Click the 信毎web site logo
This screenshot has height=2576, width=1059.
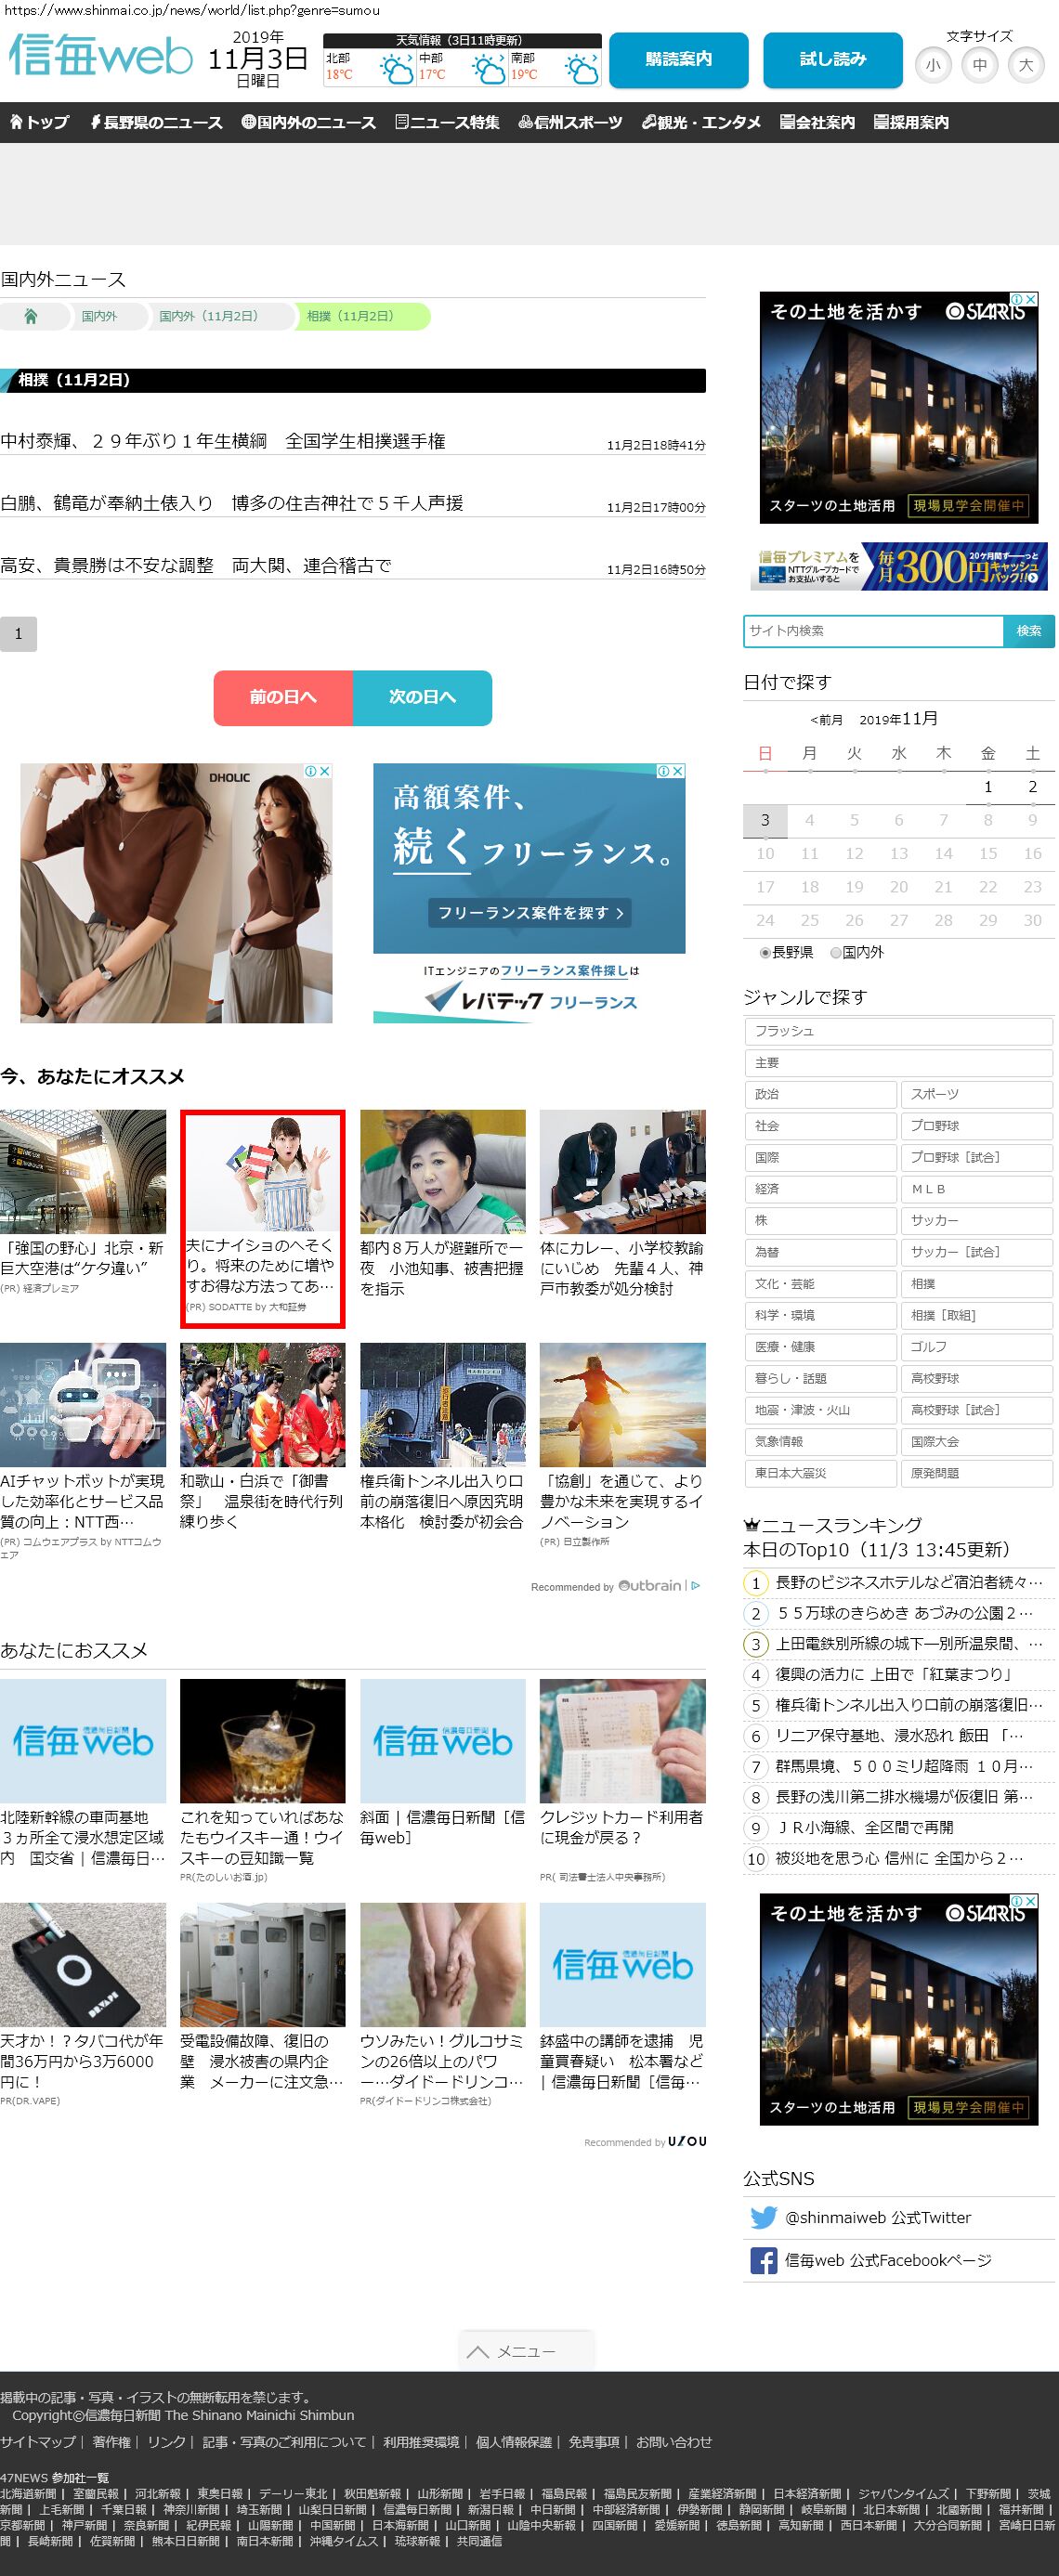pos(100,56)
